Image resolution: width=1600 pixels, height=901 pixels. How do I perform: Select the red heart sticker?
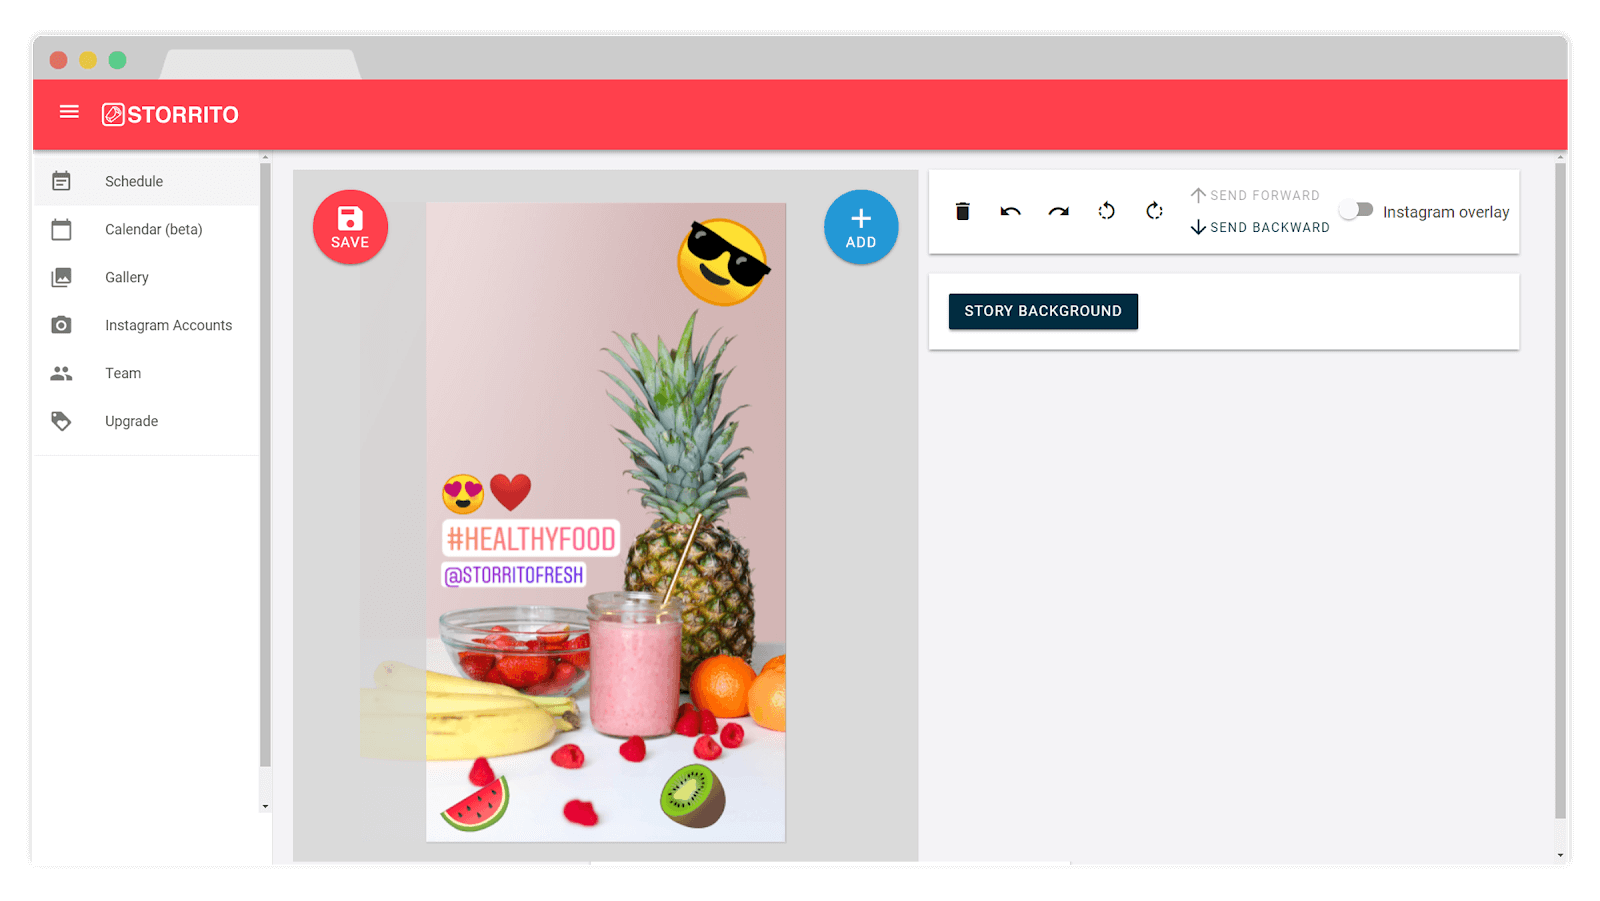pyautogui.click(x=510, y=493)
